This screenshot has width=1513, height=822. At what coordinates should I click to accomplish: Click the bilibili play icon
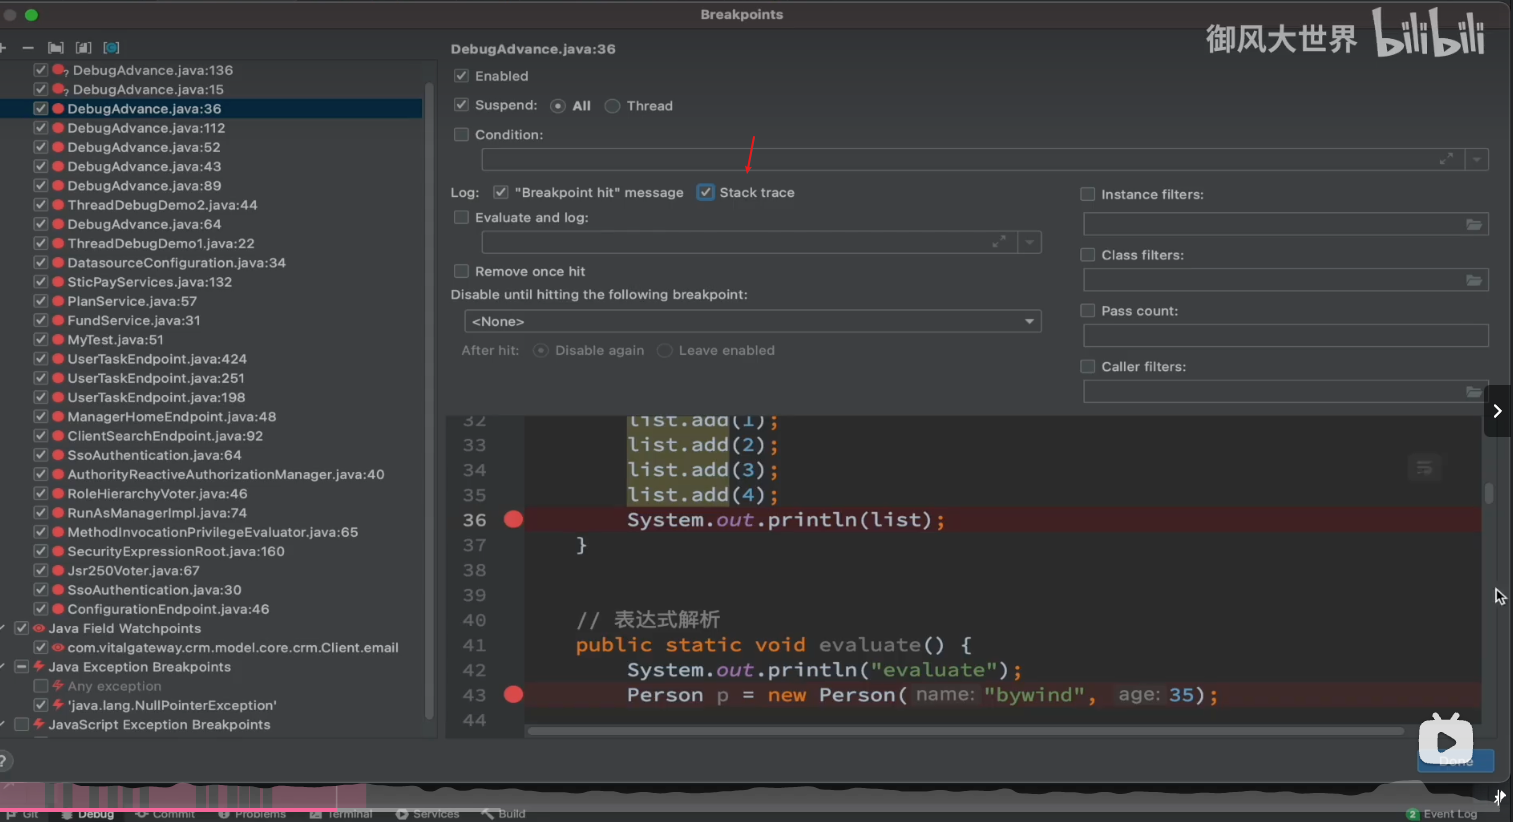(x=1446, y=741)
